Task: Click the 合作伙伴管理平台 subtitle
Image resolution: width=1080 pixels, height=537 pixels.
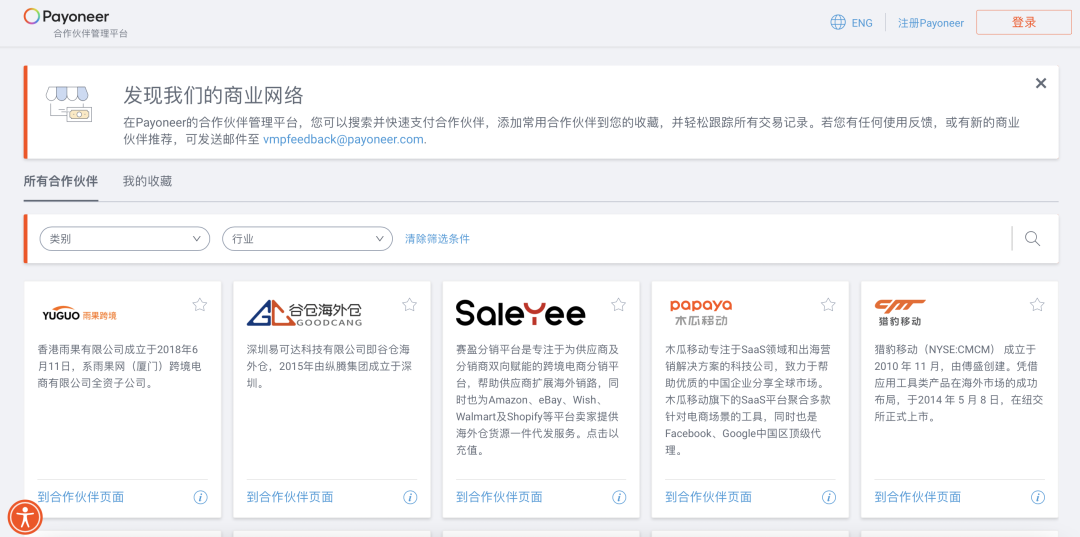Action: (90, 34)
